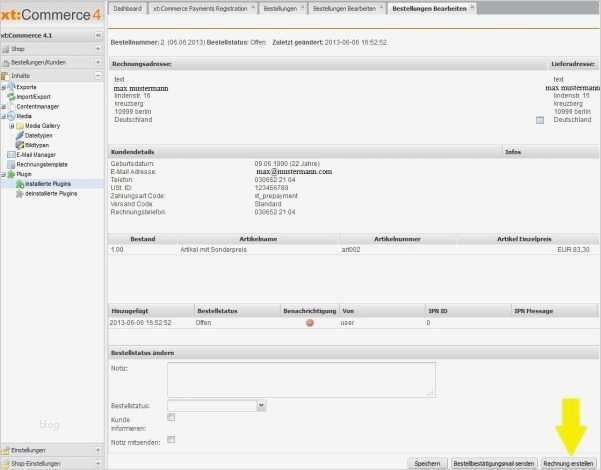Image resolution: width=601 pixels, height=470 pixels.
Task: Click into the Notiz text area
Action: click(301, 380)
